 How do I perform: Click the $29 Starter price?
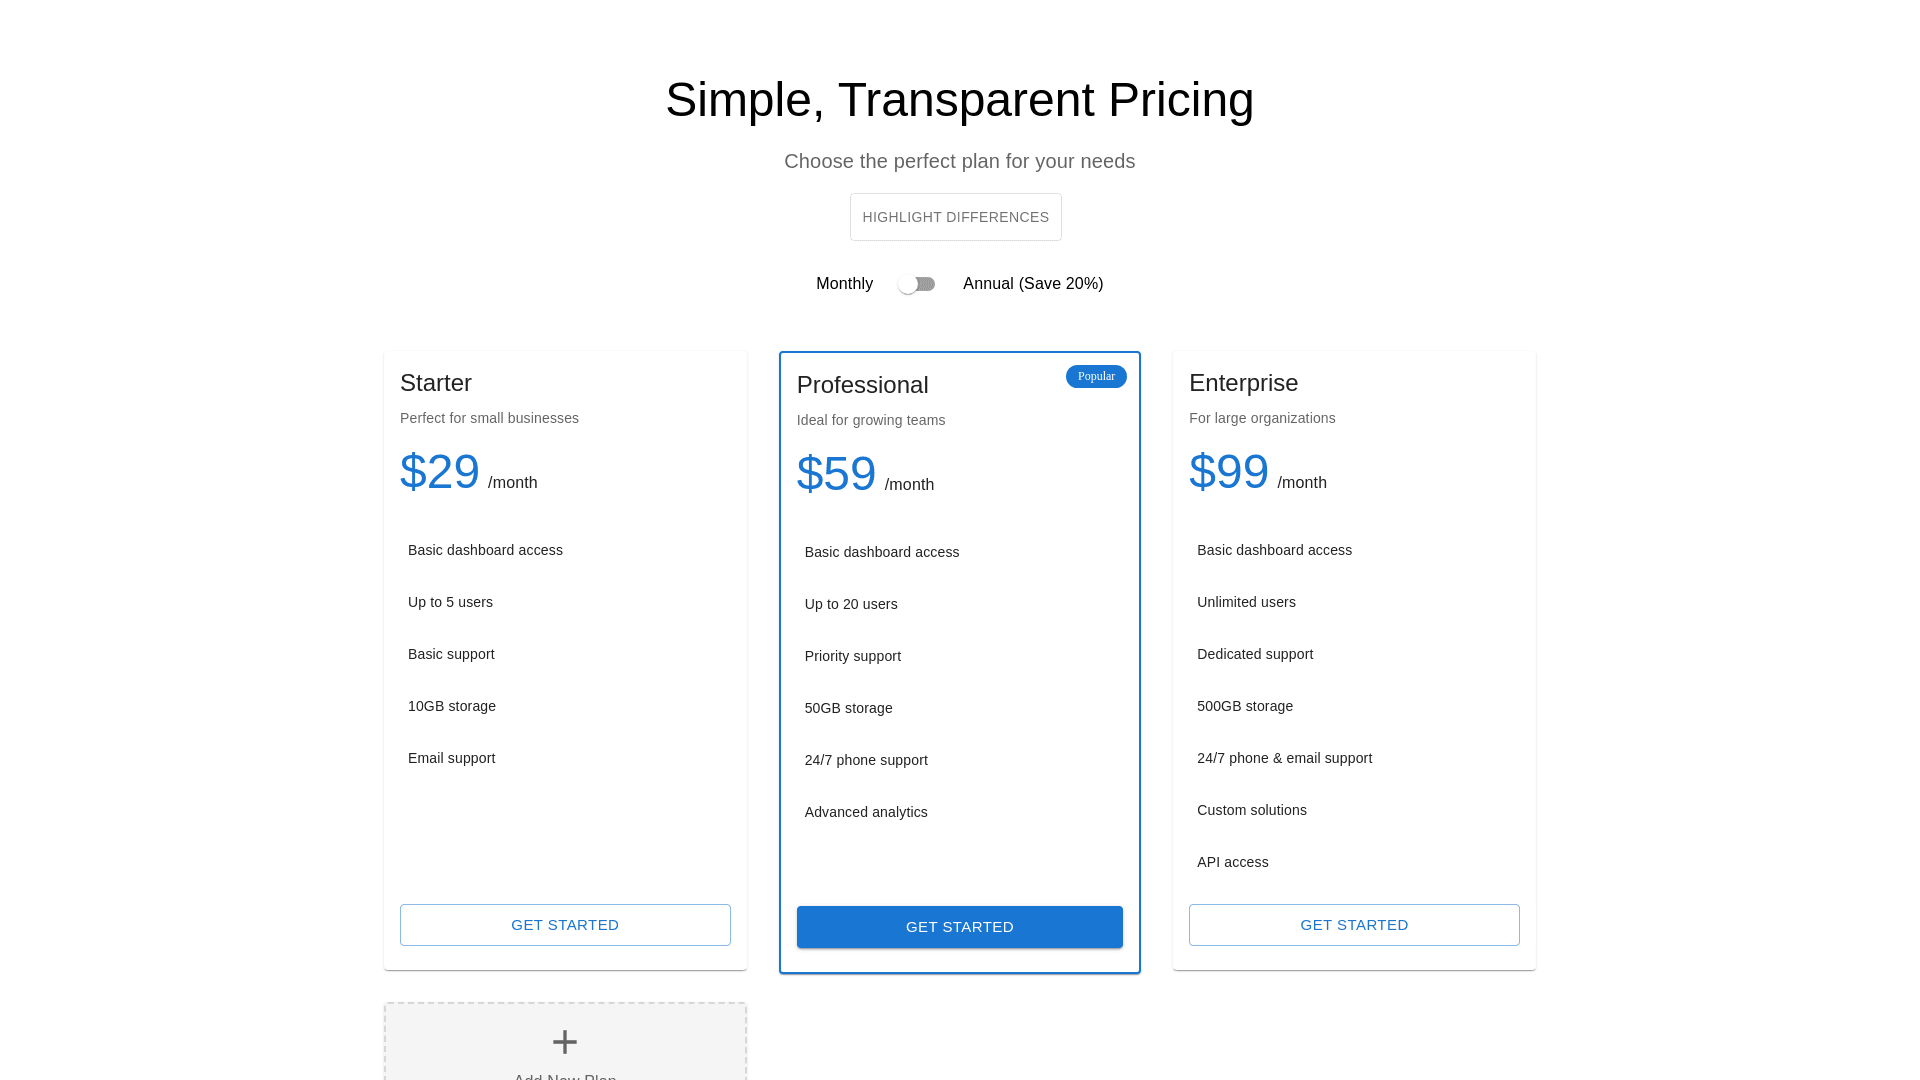(x=440, y=472)
